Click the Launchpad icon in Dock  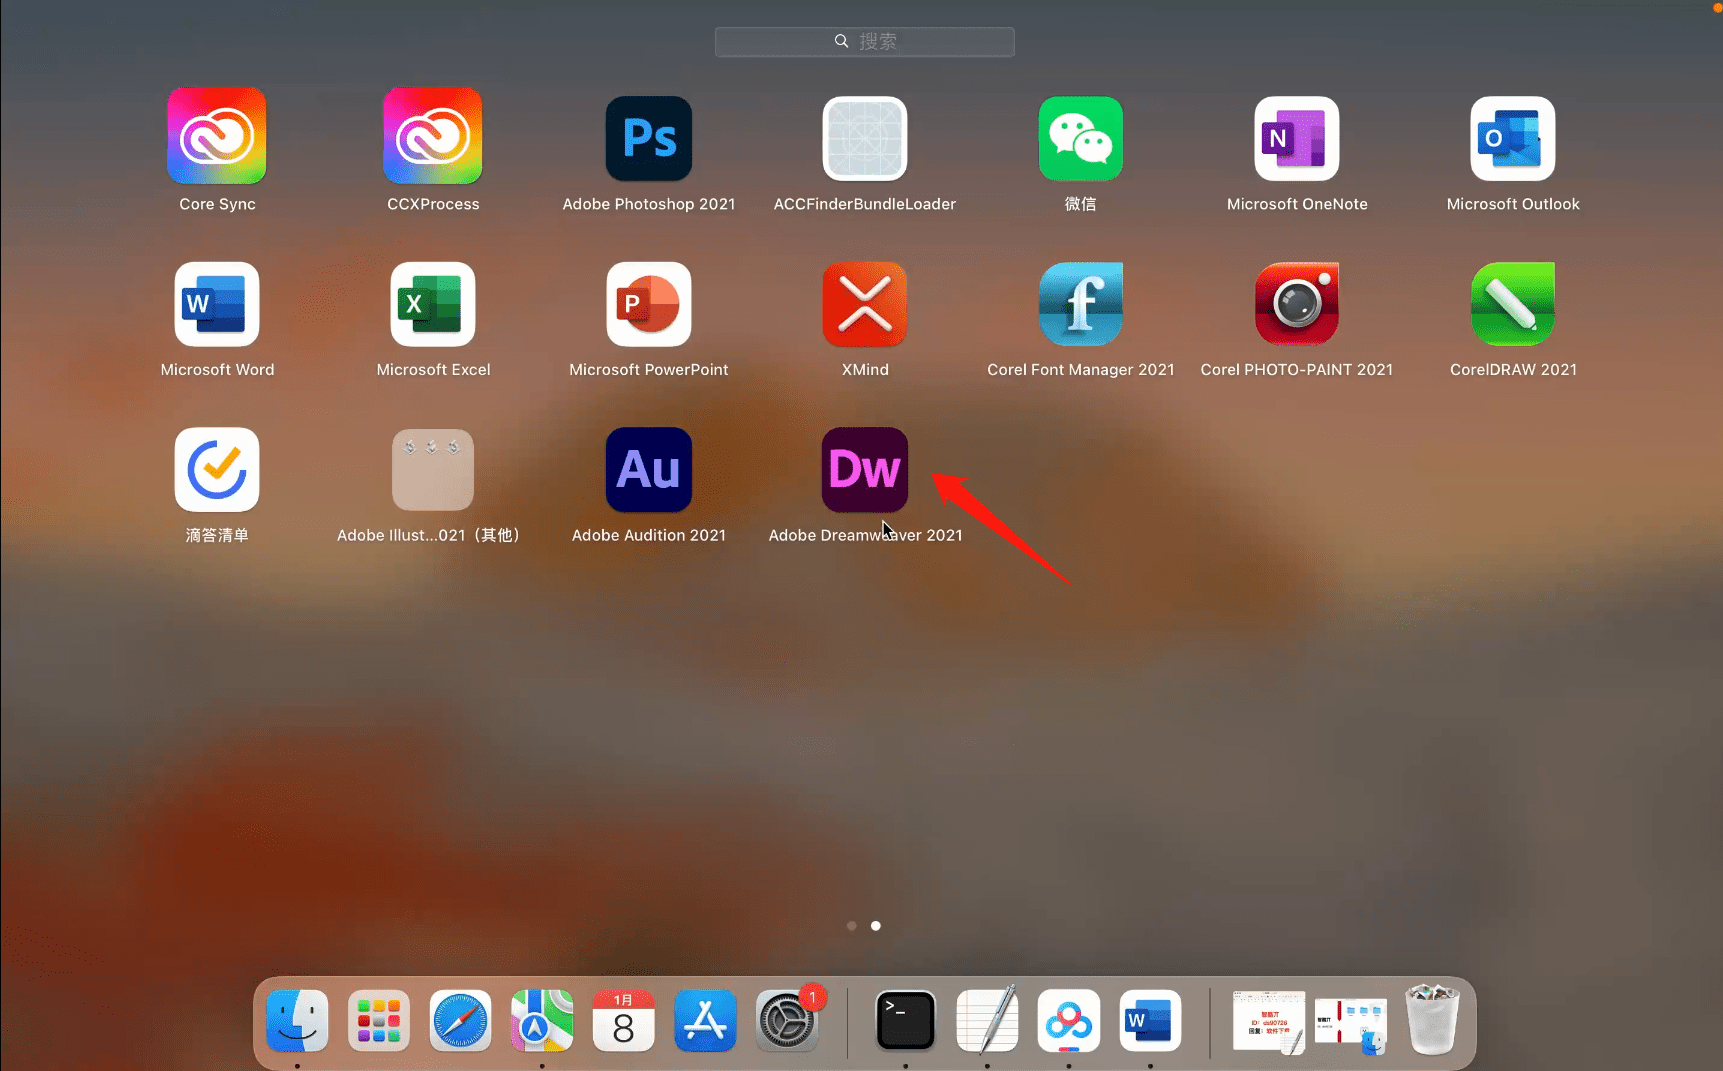379,1021
